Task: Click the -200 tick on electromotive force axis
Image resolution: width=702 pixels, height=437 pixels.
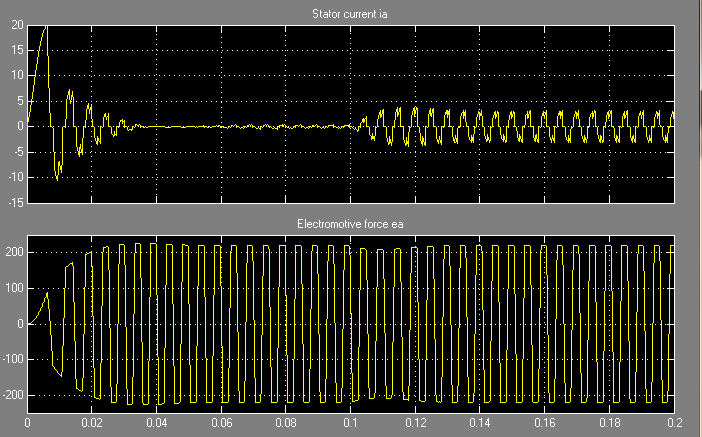Action: [x=13, y=395]
